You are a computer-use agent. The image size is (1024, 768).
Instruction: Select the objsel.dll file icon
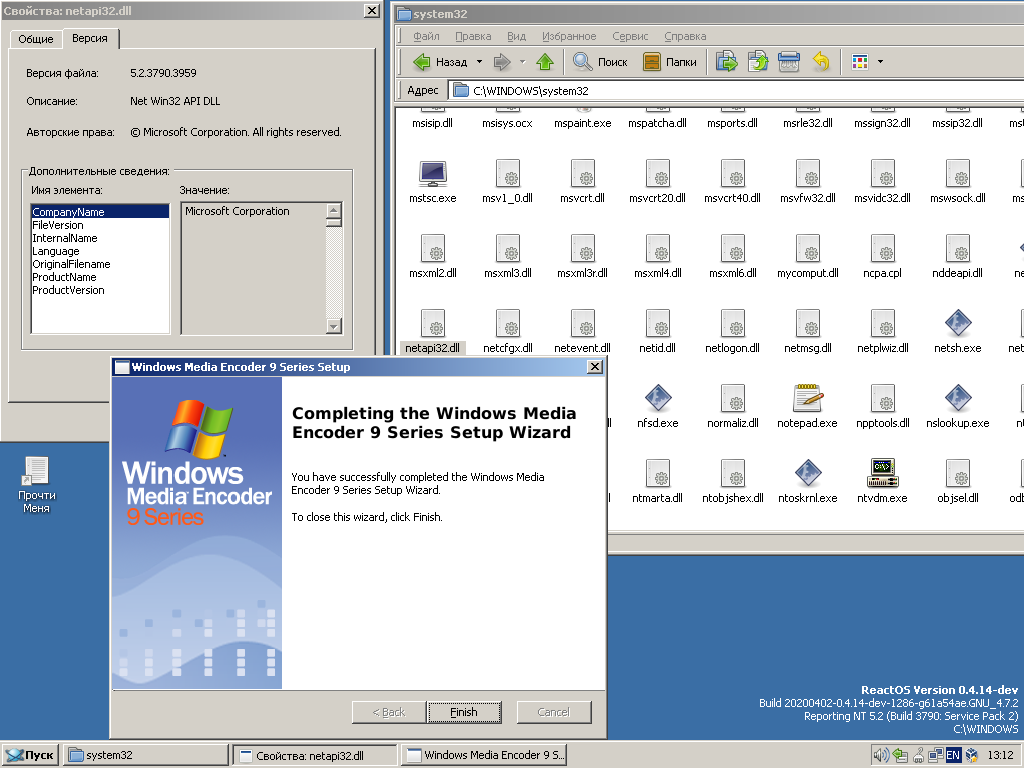[957, 473]
